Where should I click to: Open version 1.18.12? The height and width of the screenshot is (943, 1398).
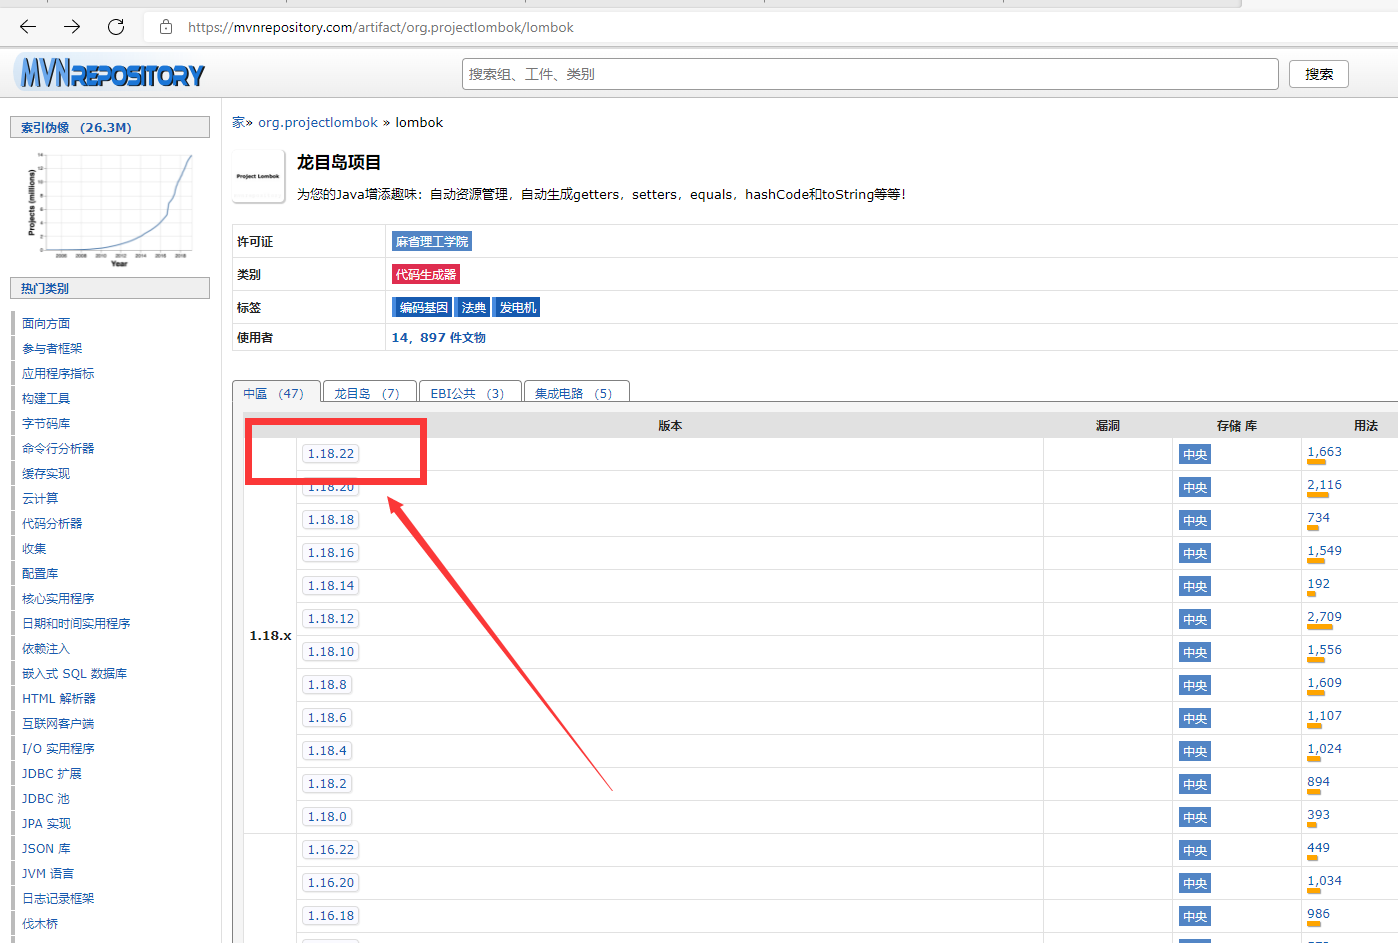331,618
